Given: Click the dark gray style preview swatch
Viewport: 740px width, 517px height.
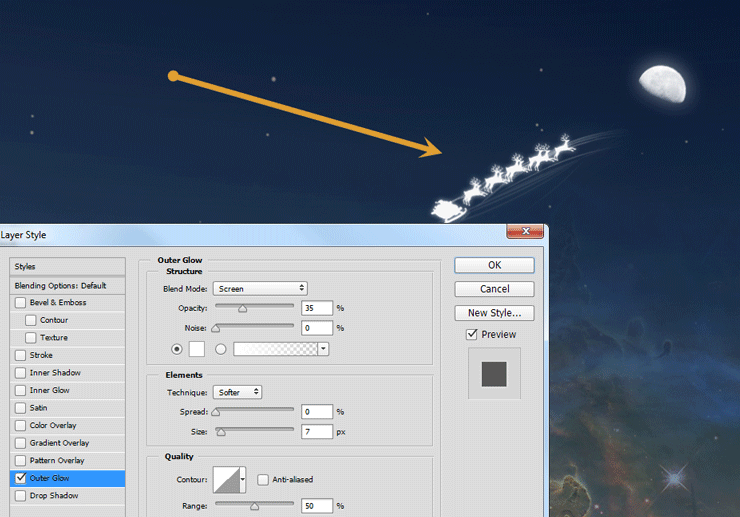Looking at the screenshot, I should [494, 374].
